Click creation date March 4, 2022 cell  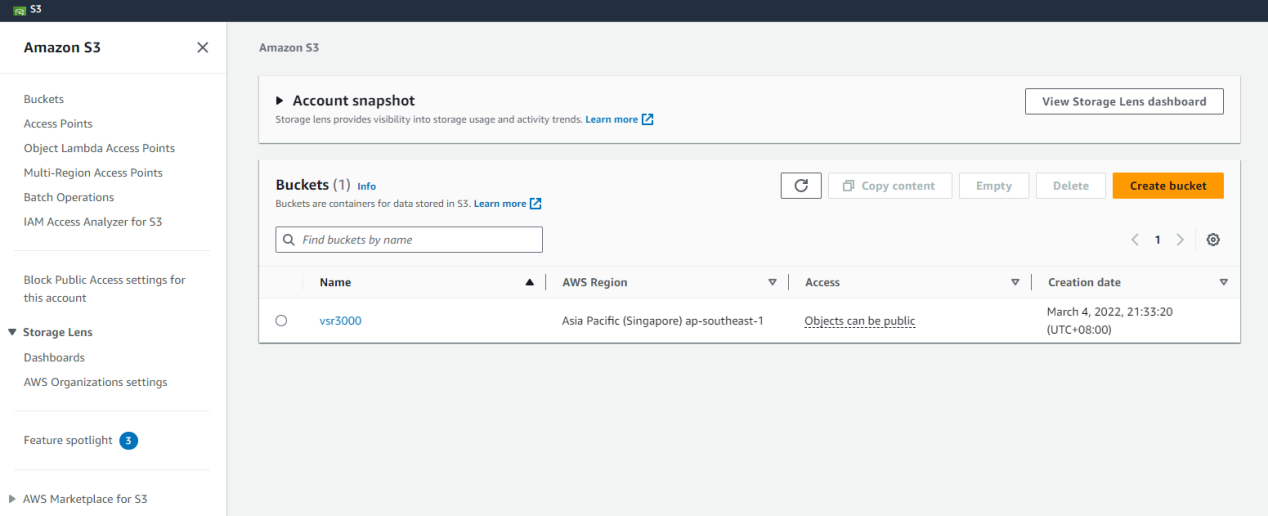pyautogui.click(x=1110, y=321)
